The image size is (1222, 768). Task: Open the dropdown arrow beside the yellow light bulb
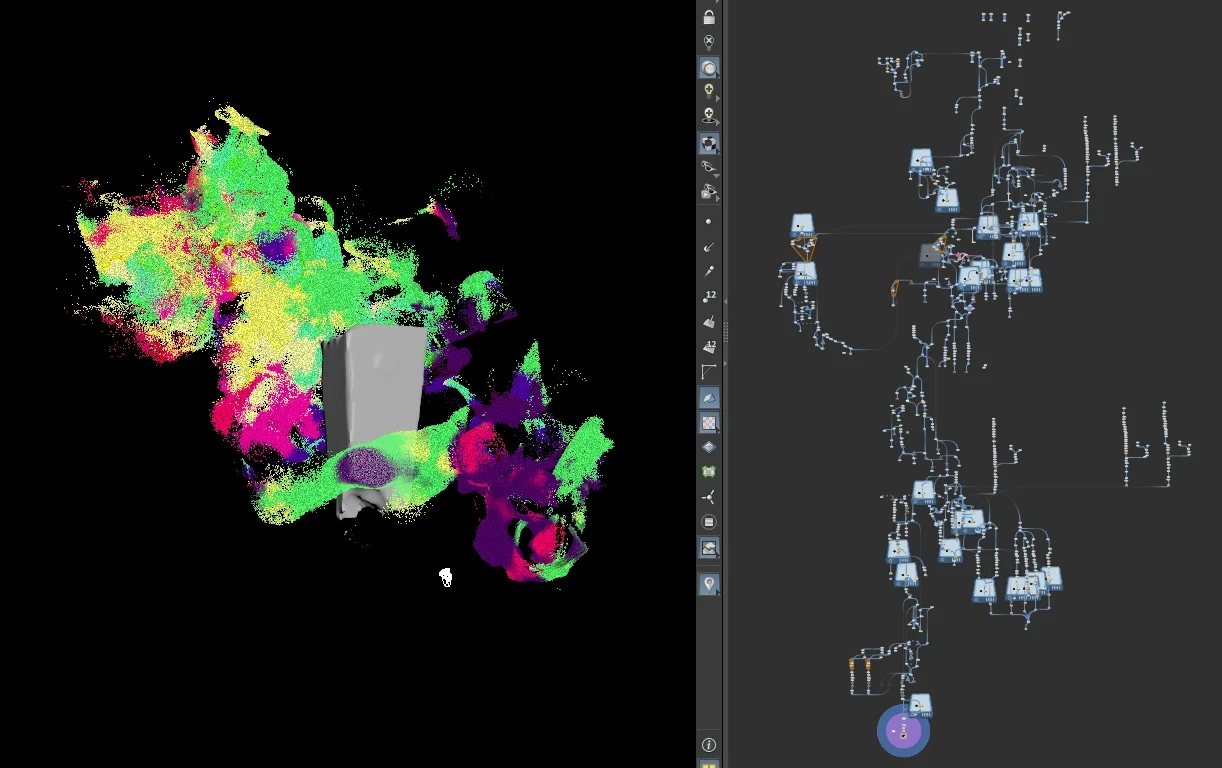pyautogui.click(x=718, y=99)
